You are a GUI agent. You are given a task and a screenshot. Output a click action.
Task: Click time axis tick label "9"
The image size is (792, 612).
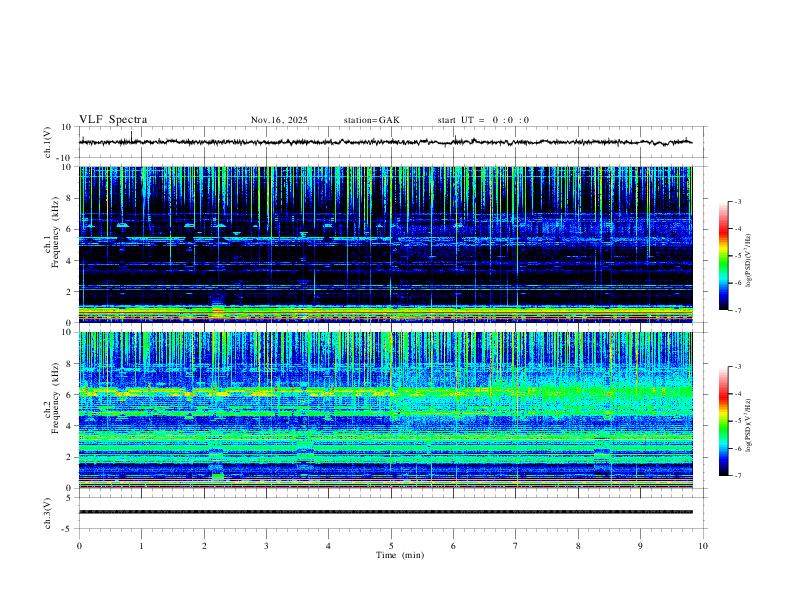click(x=640, y=546)
